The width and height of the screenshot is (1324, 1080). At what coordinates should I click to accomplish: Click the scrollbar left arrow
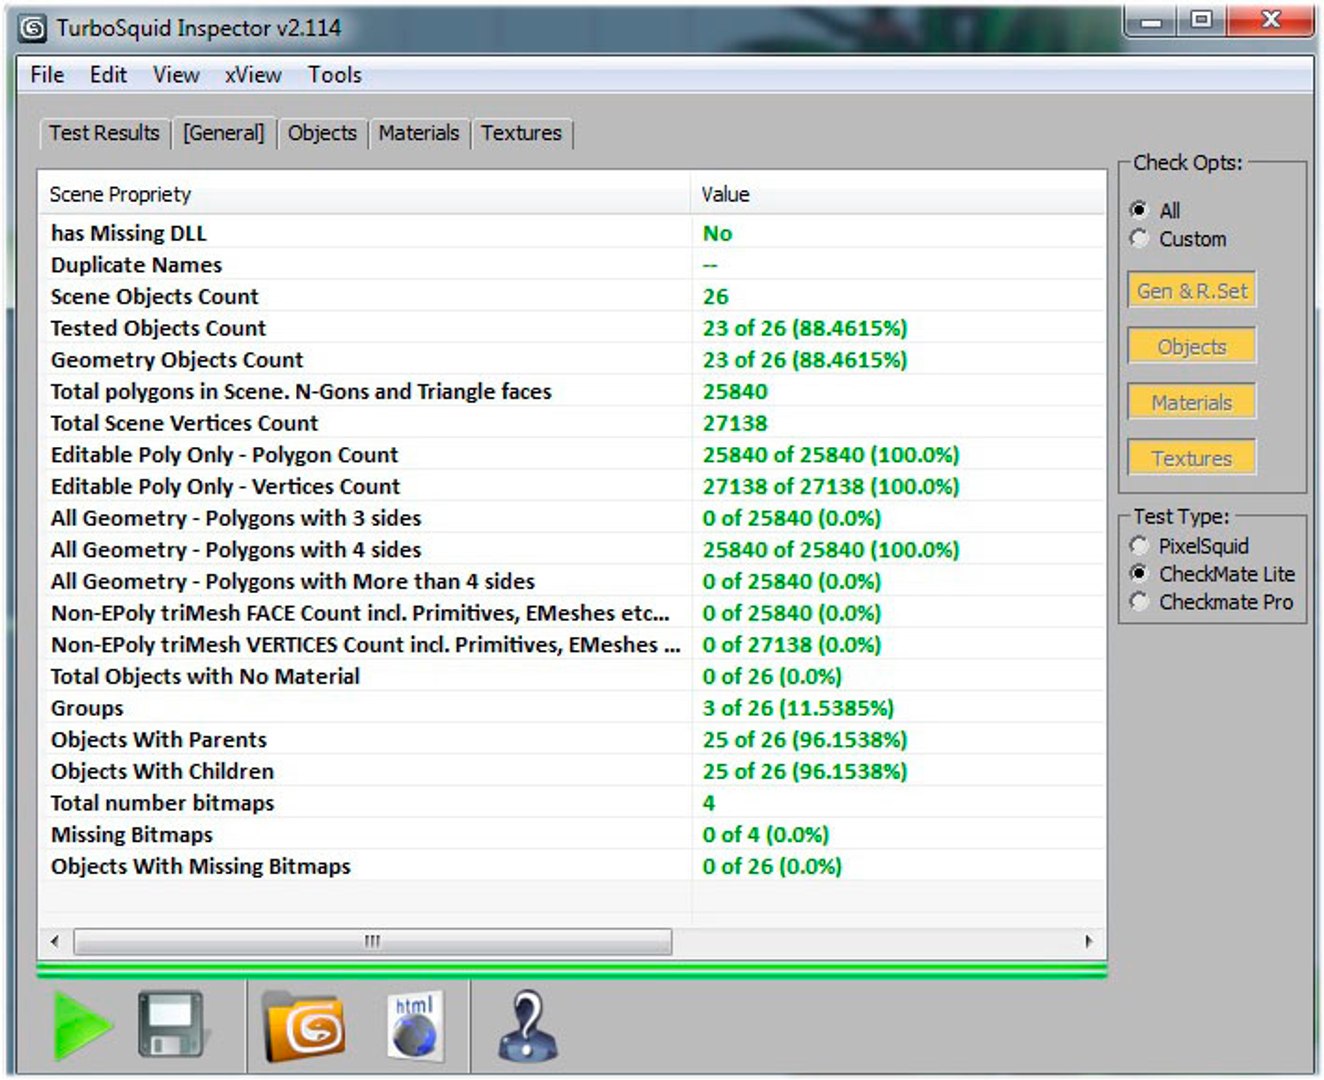[x=54, y=941]
